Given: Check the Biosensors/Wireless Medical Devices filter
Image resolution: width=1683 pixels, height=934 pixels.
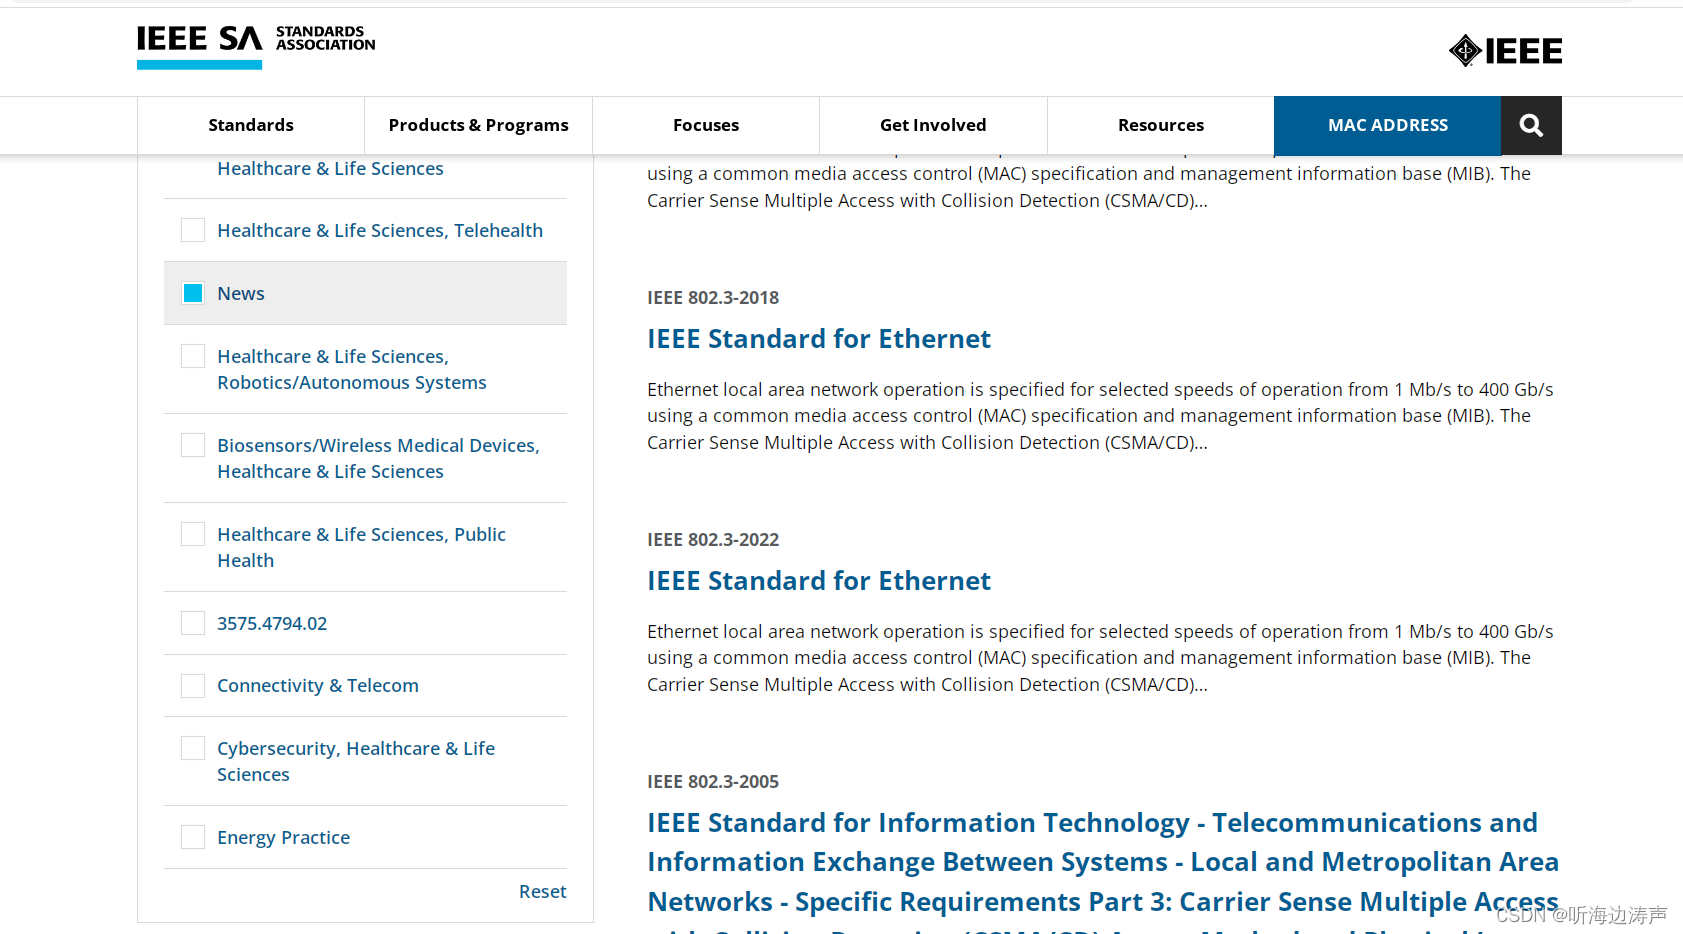Looking at the screenshot, I should 192,444.
